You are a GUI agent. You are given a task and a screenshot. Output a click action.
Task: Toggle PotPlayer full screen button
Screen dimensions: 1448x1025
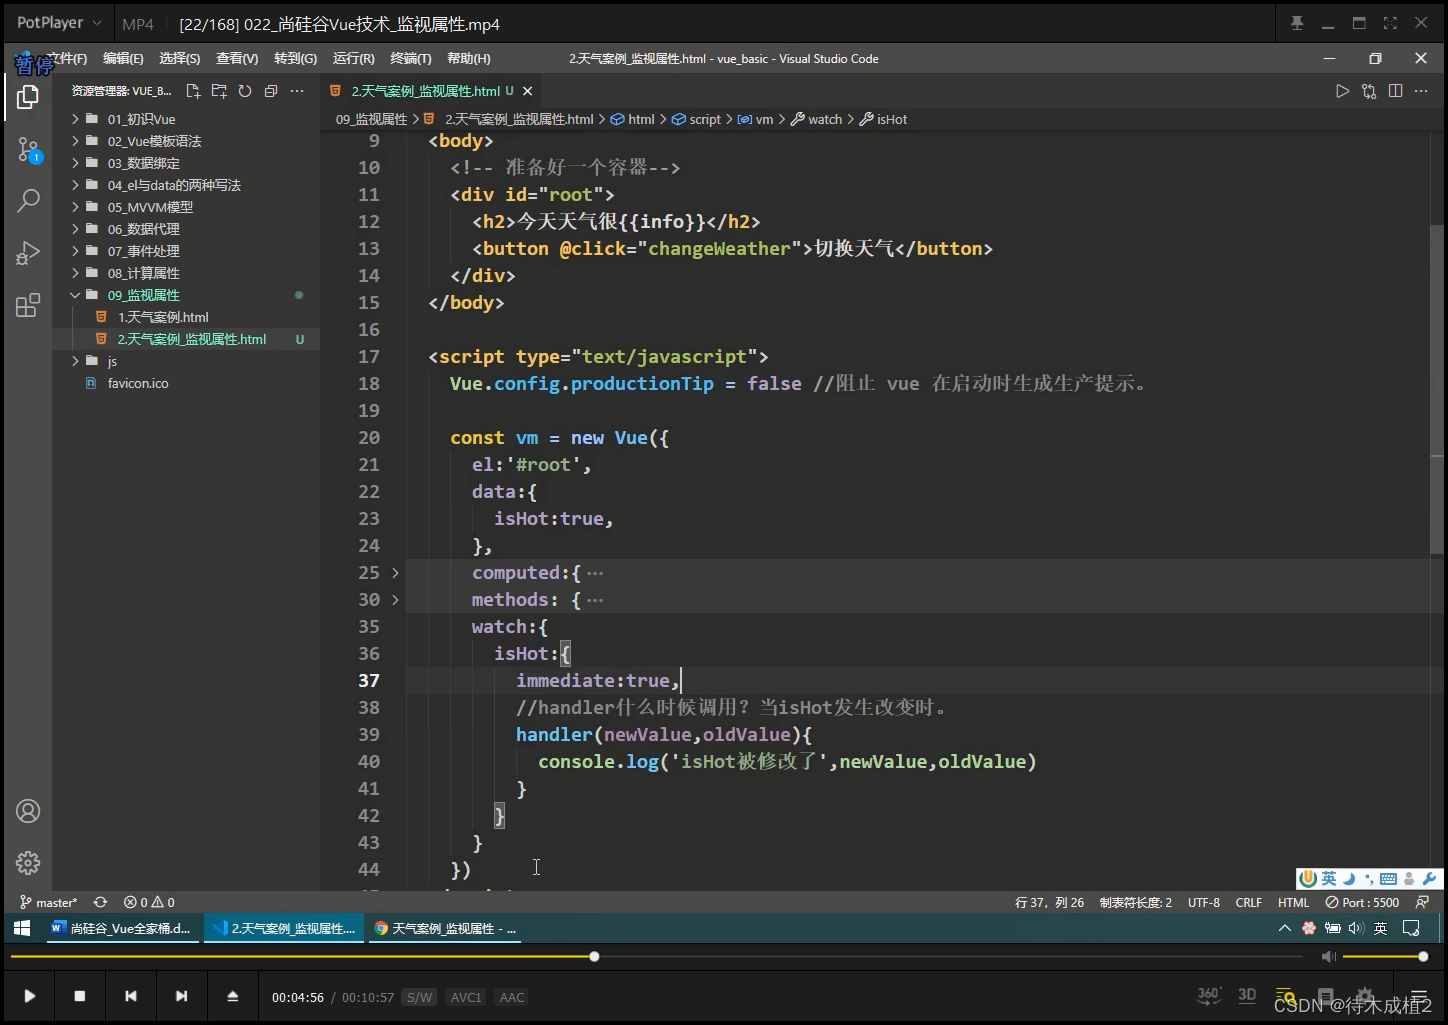pyautogui.click(x=1390, y=23)
